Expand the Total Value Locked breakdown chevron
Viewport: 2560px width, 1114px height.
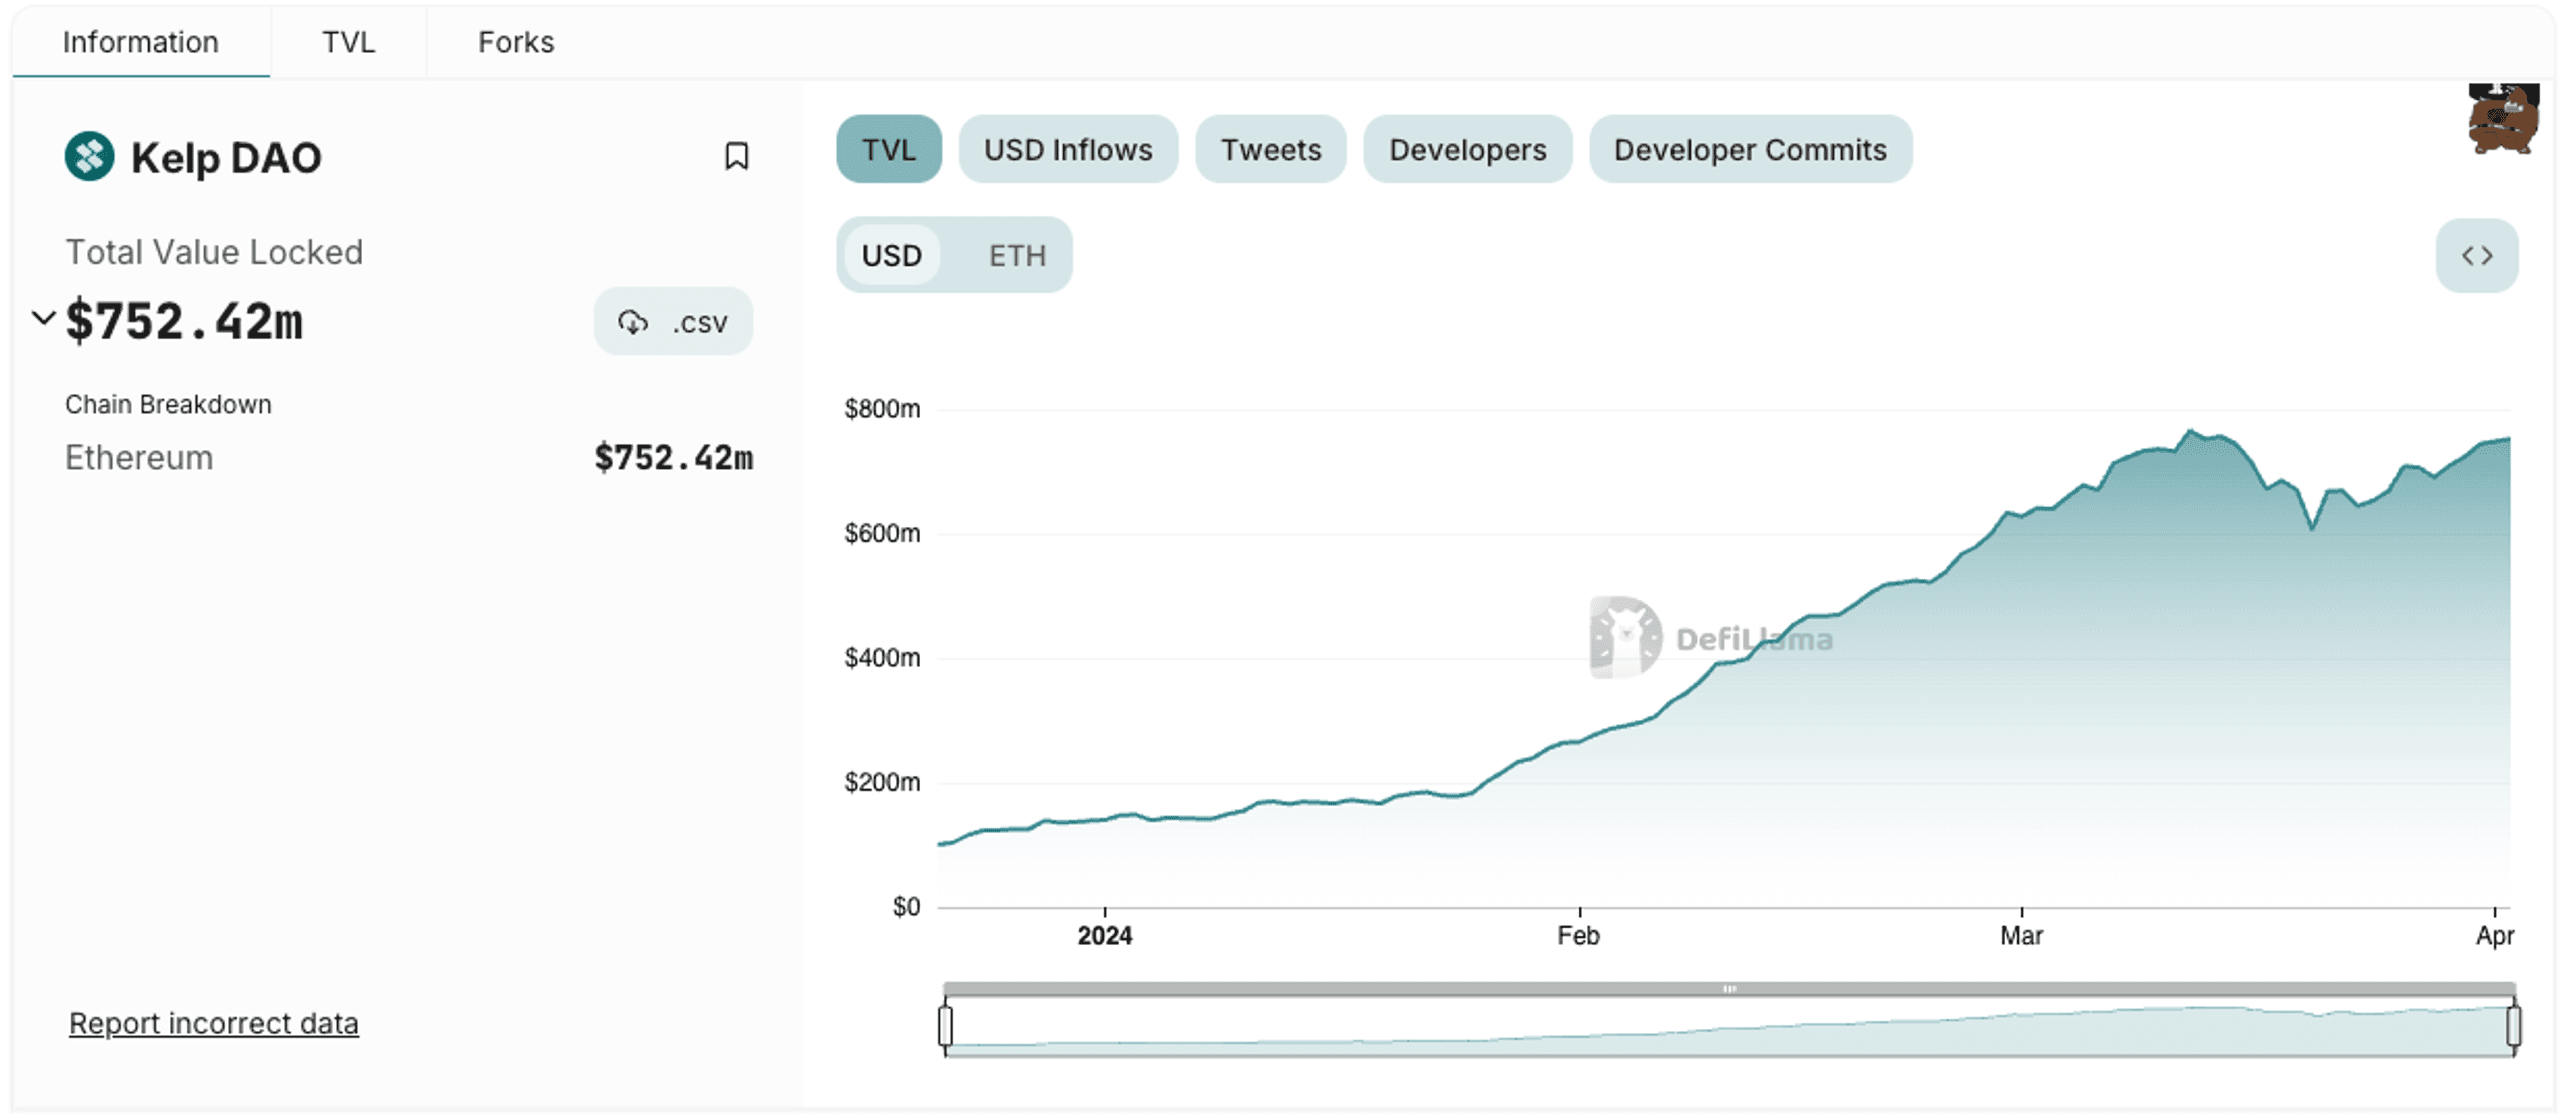pos(43,319)
